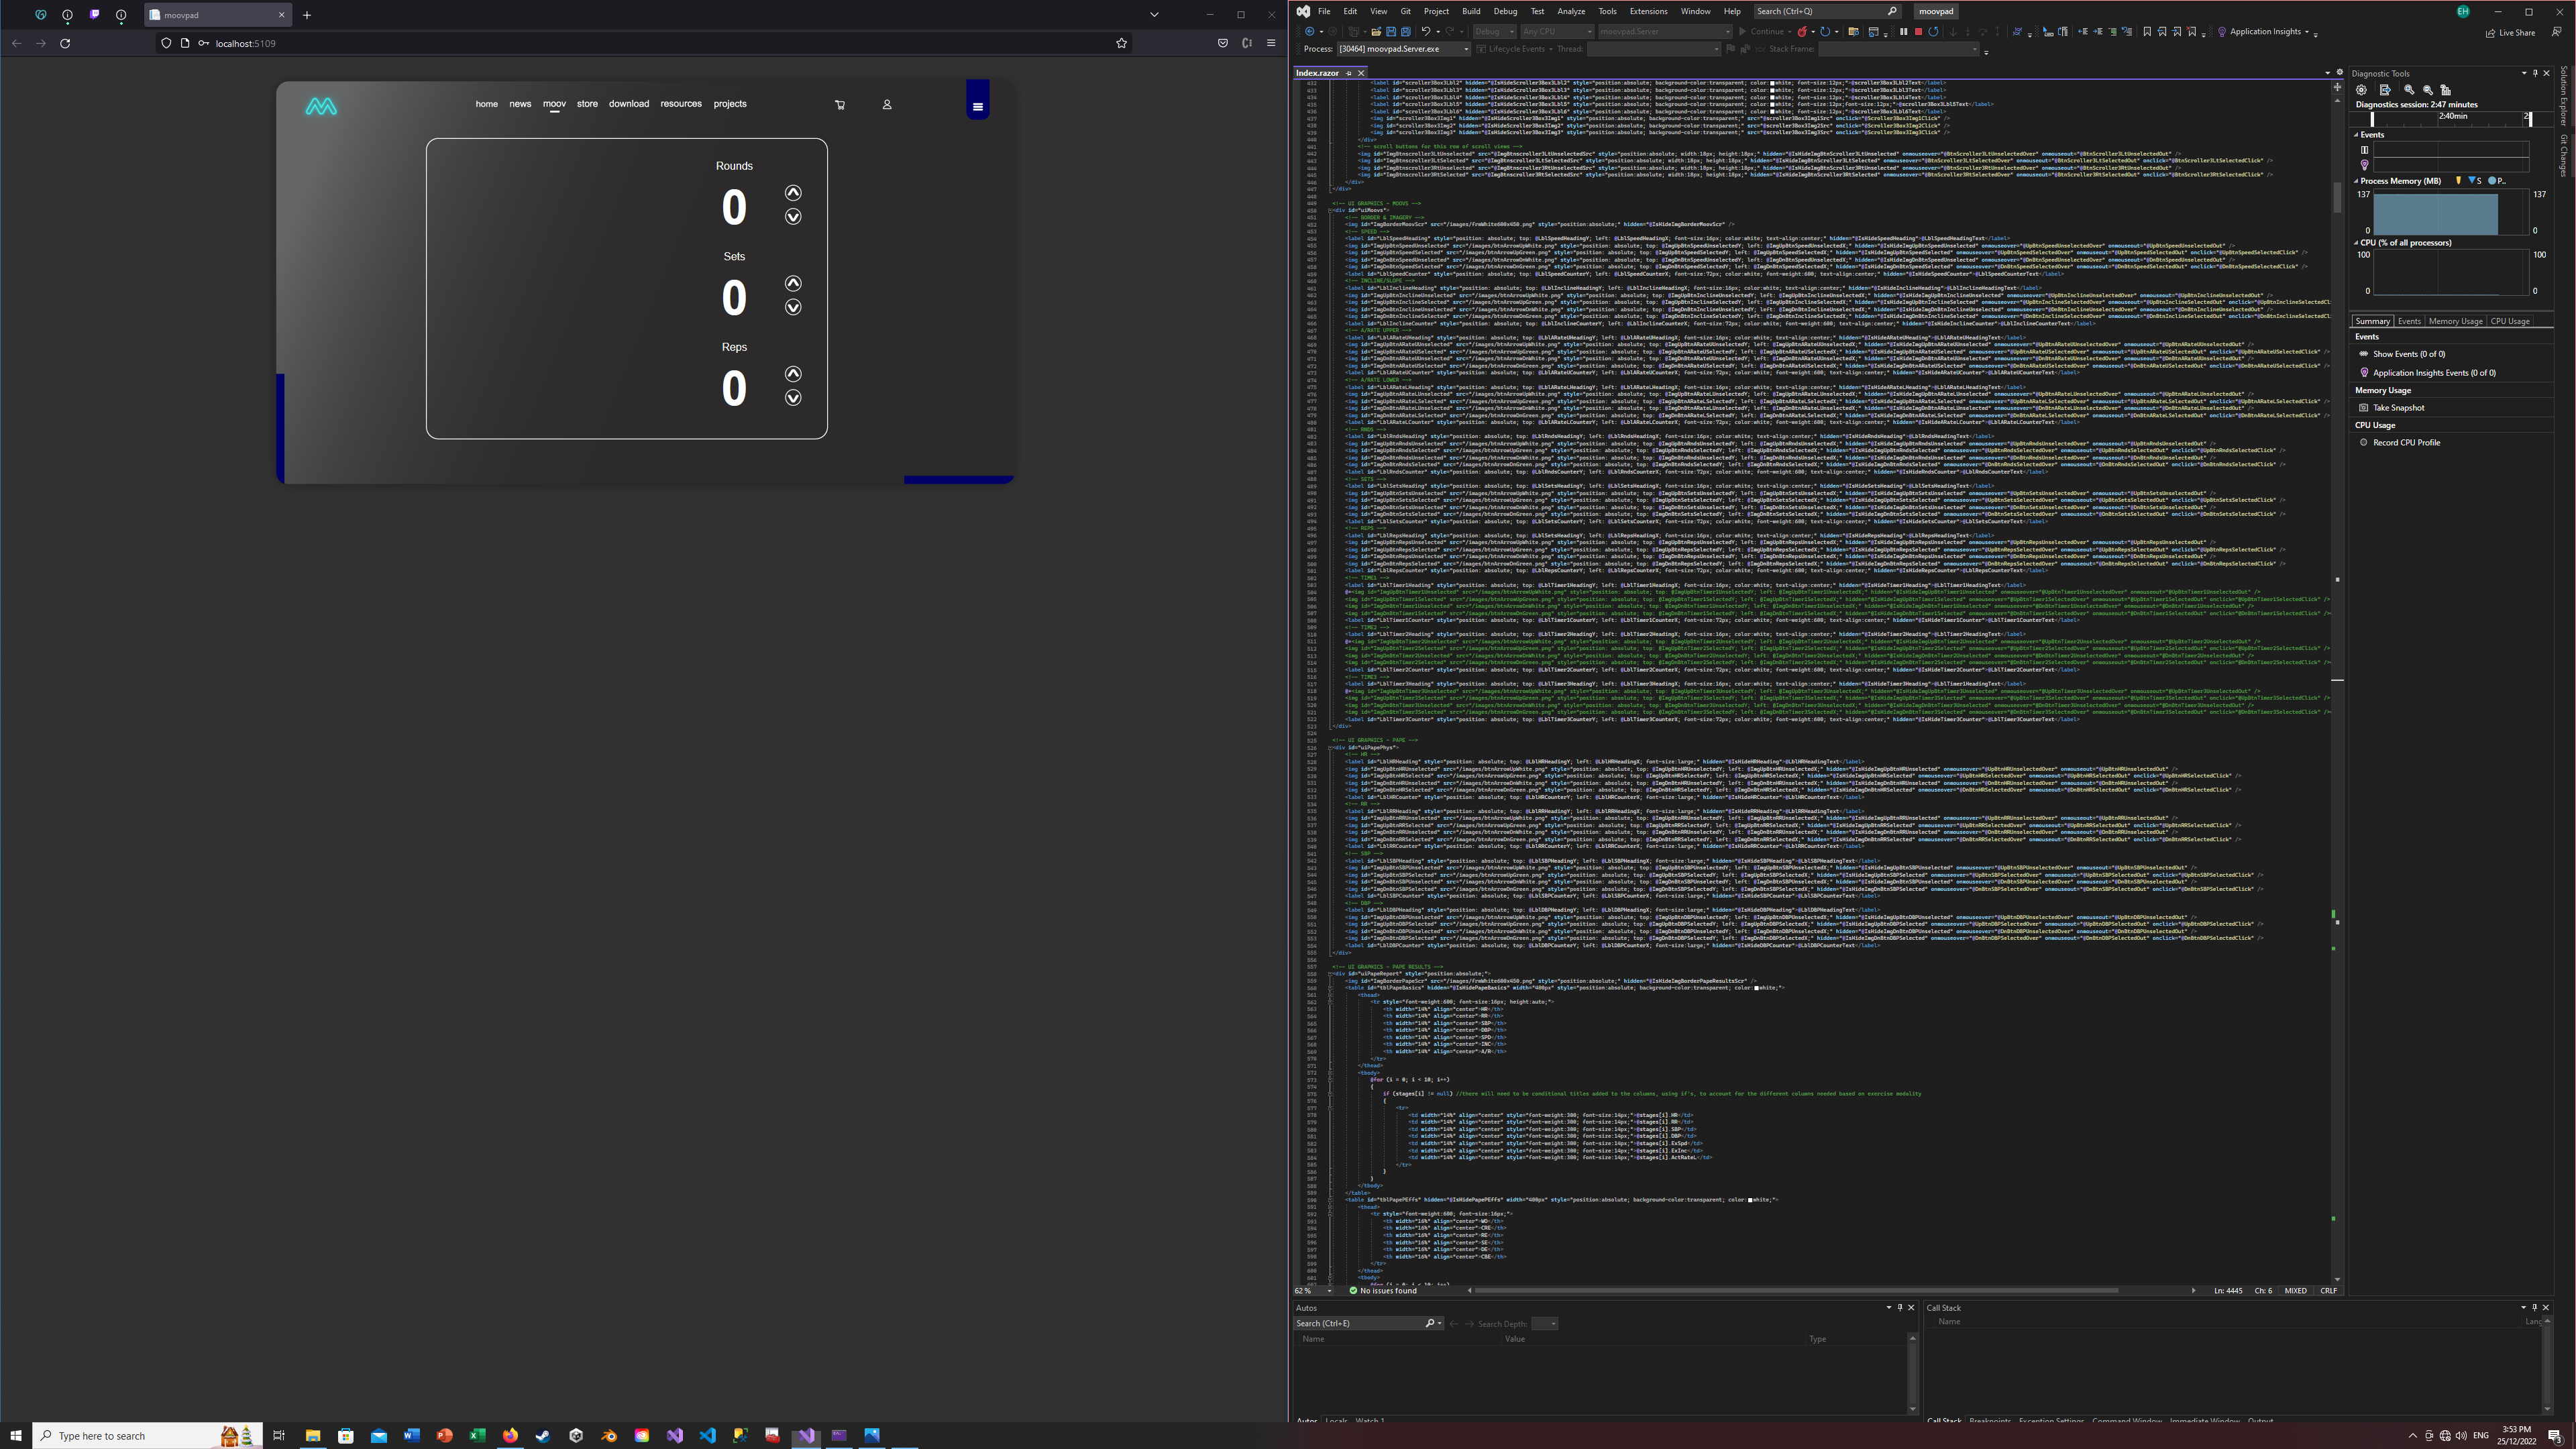This screenshot has height=1449, width=2576.
Task: Open the Lifecycle Events dropdown
Action: click(x=1514, y=49)
